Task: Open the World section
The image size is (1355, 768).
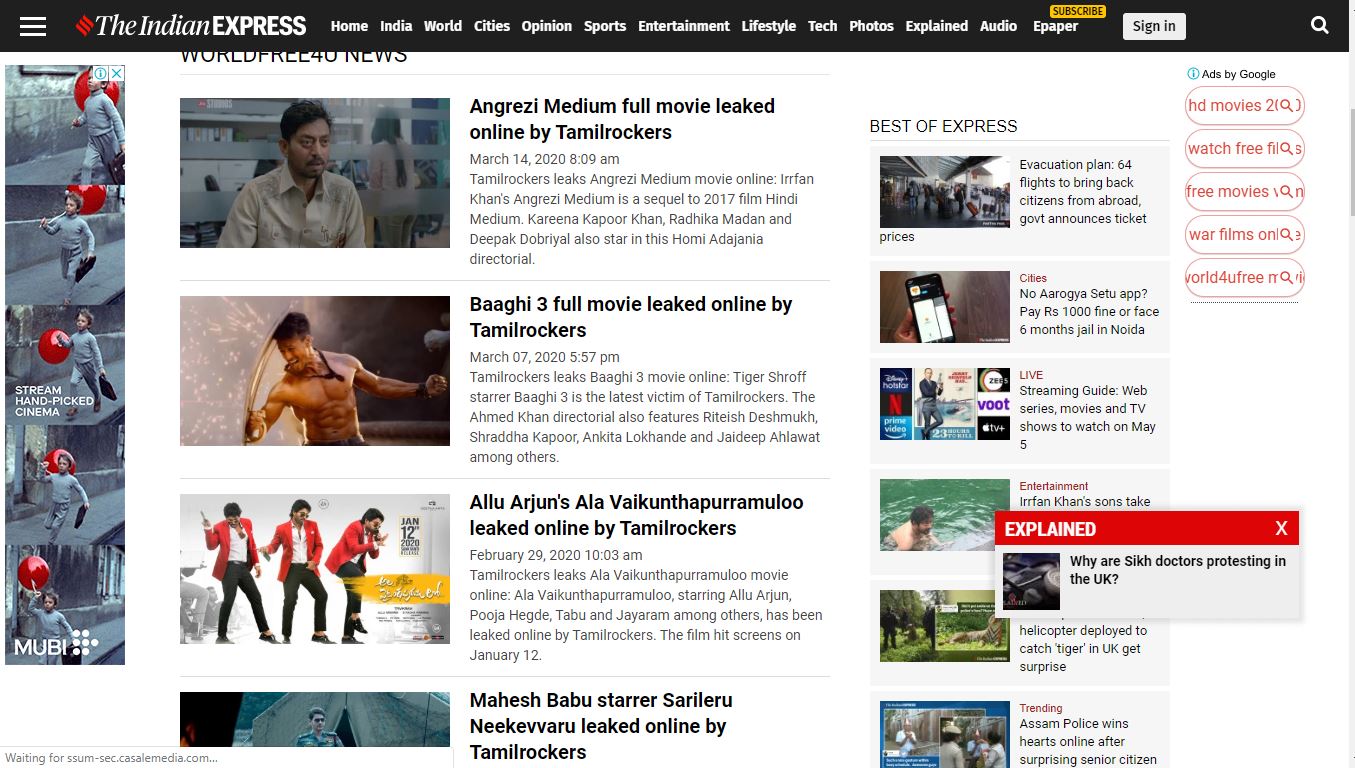Action: 443,26
